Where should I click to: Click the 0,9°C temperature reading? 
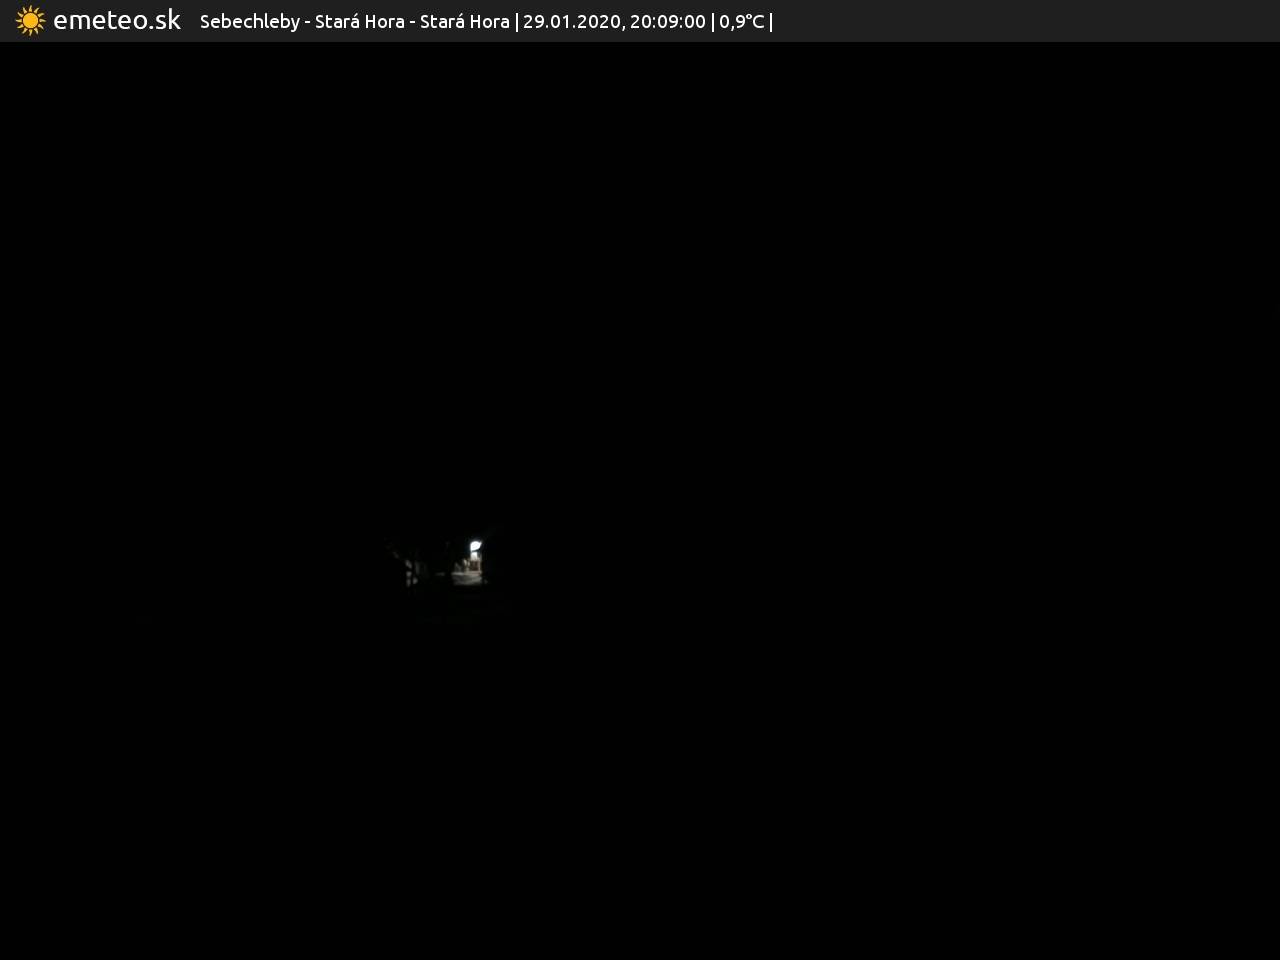[x=741, y=22]
